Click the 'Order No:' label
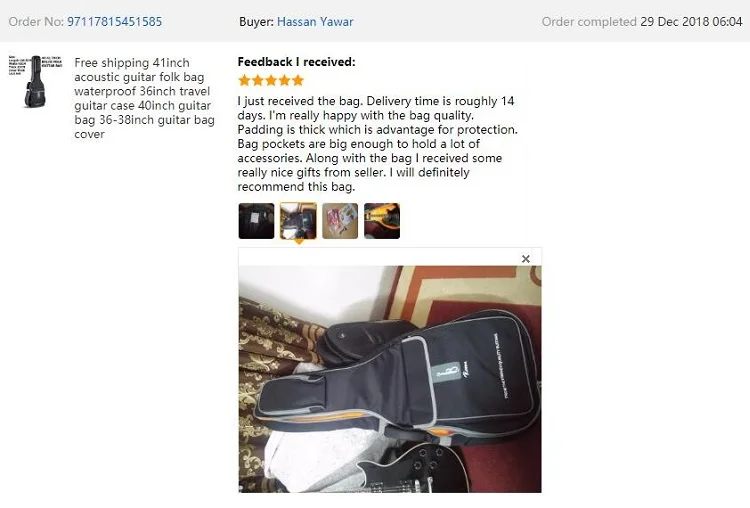This screenshot has width=750, height=508. click(x=36, y=22)
